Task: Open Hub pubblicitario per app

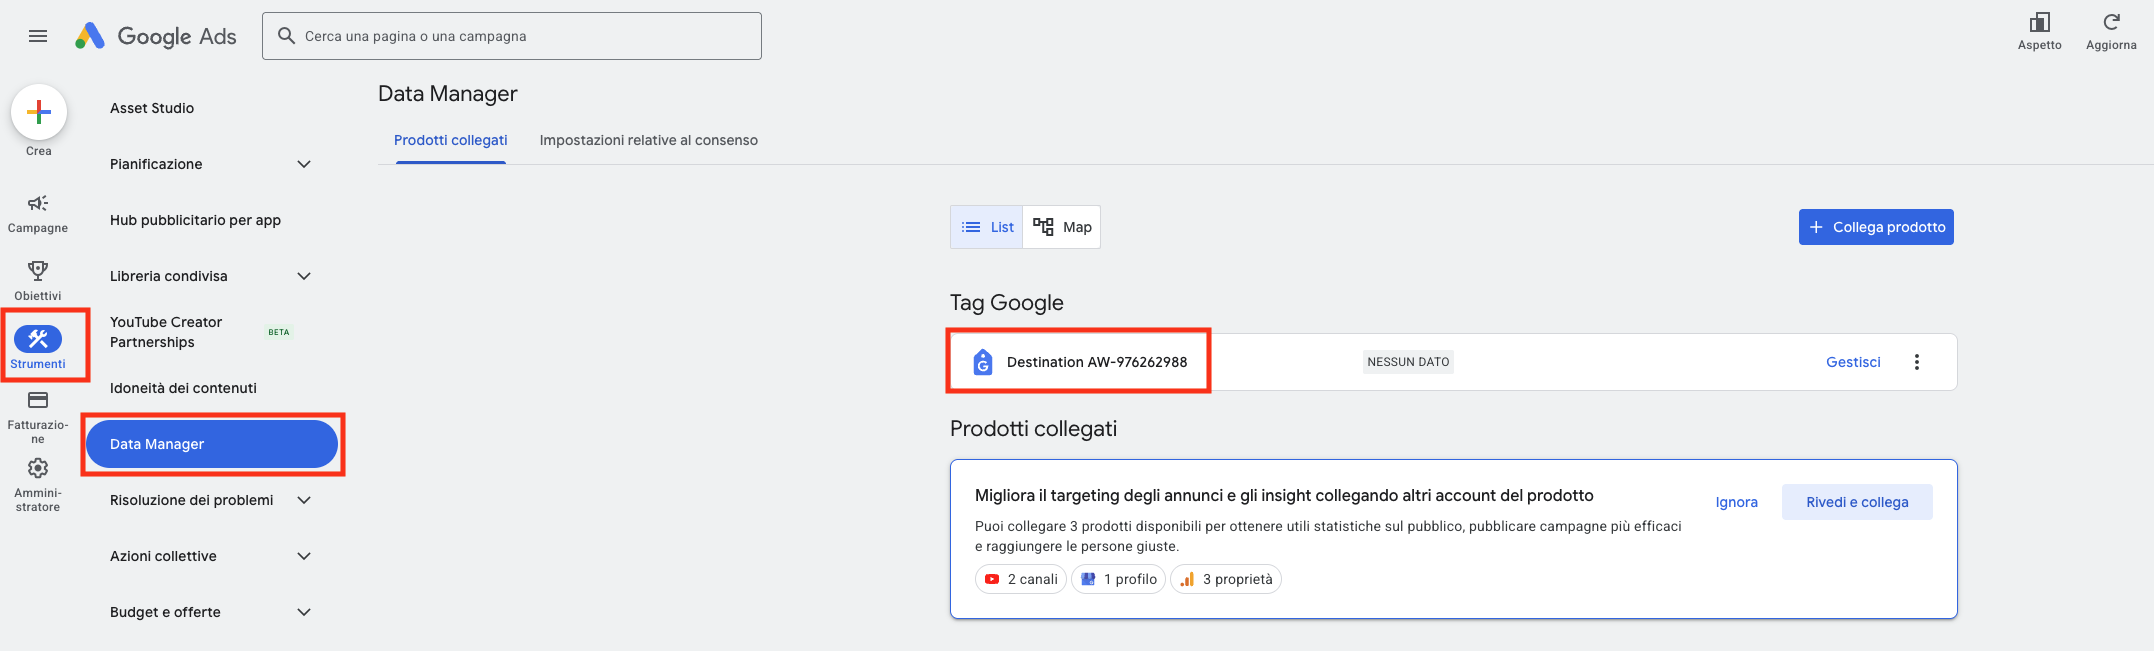Action: tap(195, 220)
